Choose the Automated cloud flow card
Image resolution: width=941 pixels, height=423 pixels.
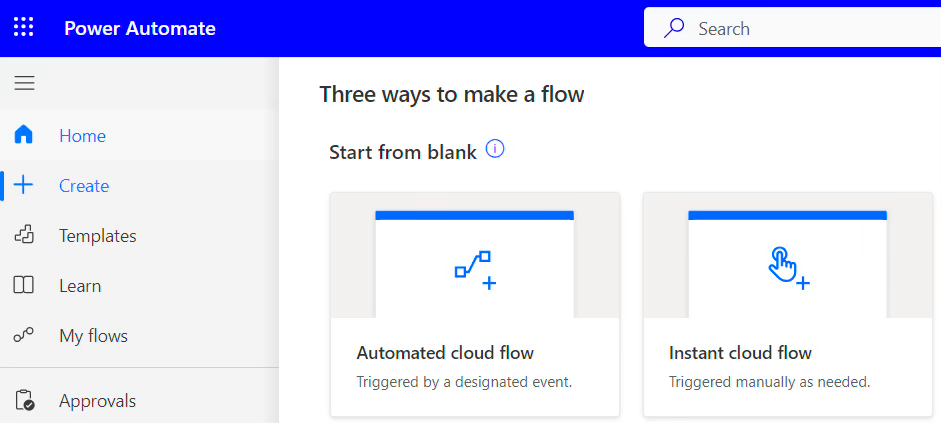pyautogui.click(x=474, y=304)
